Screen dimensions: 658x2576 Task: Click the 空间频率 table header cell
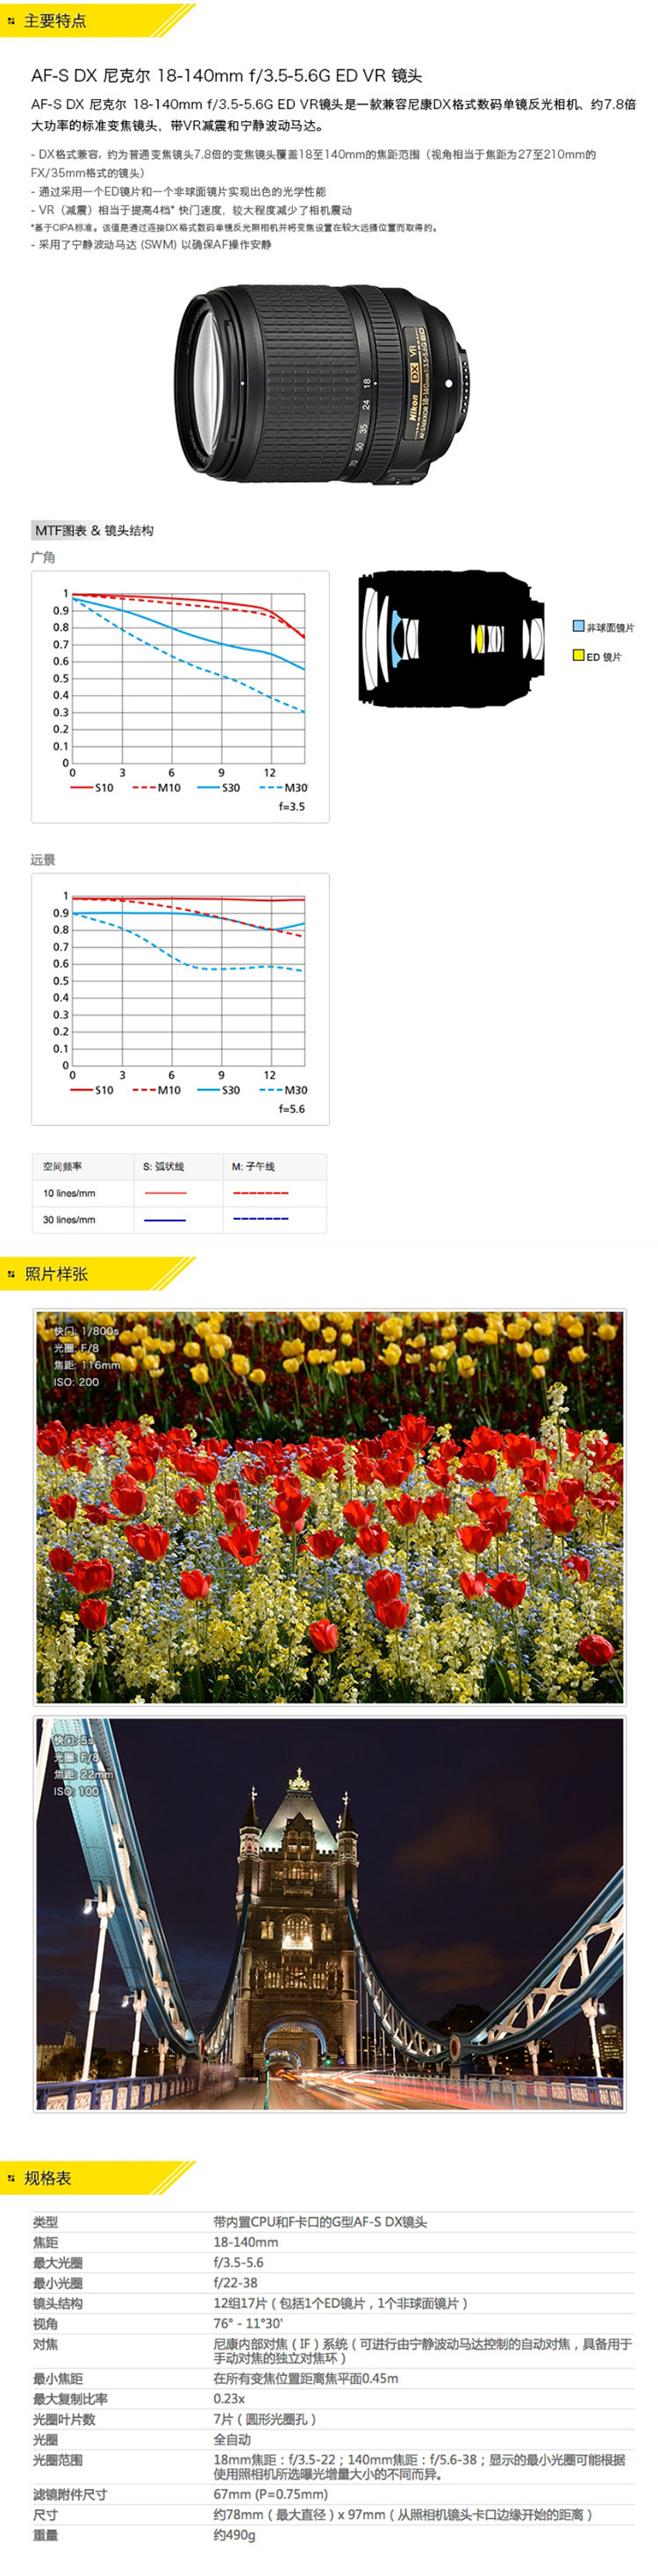[83, 1166]
